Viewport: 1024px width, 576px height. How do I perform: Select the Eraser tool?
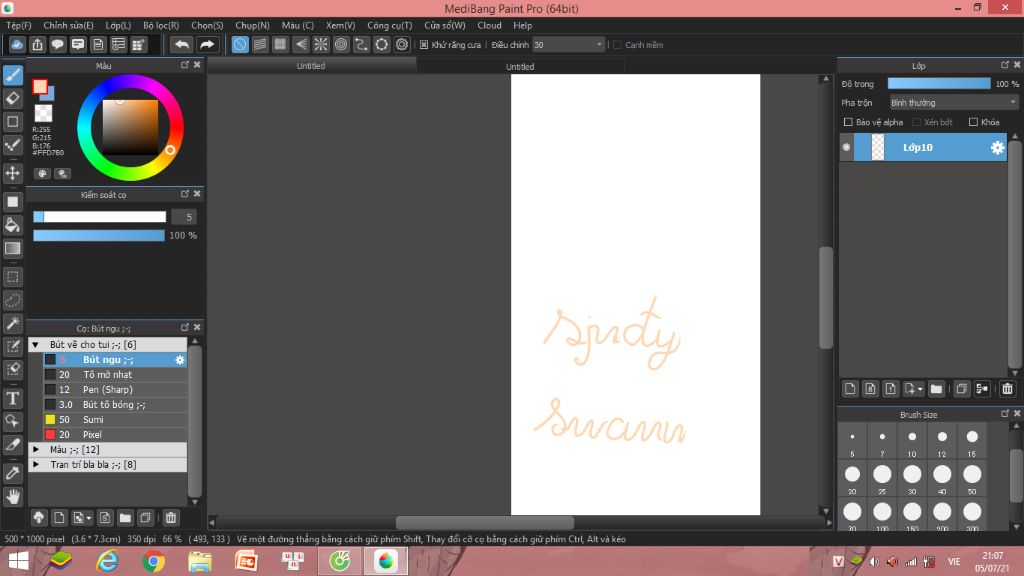12,99
